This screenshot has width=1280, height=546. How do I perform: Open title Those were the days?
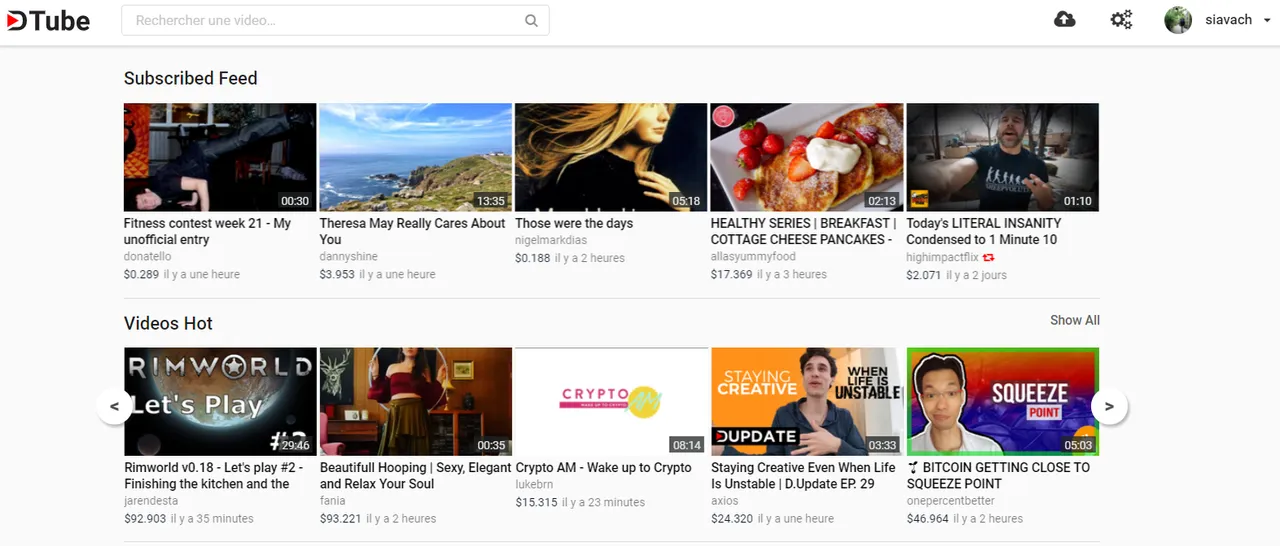tap(574, 223)
